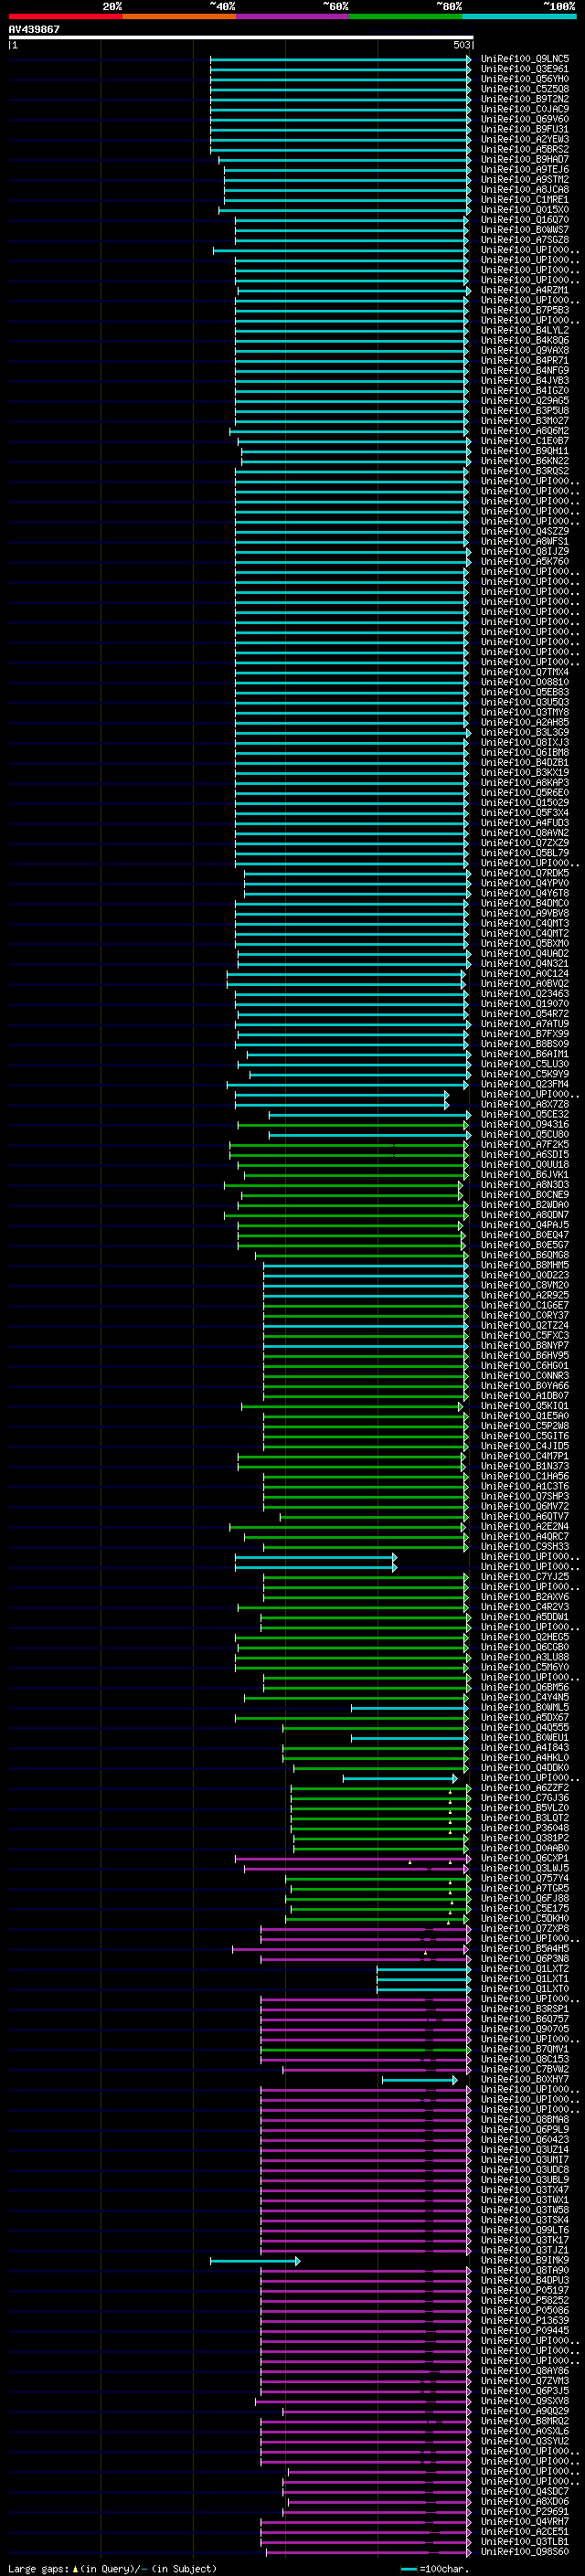Click the cyan ~100% identity legend segment

coord(519,16)
